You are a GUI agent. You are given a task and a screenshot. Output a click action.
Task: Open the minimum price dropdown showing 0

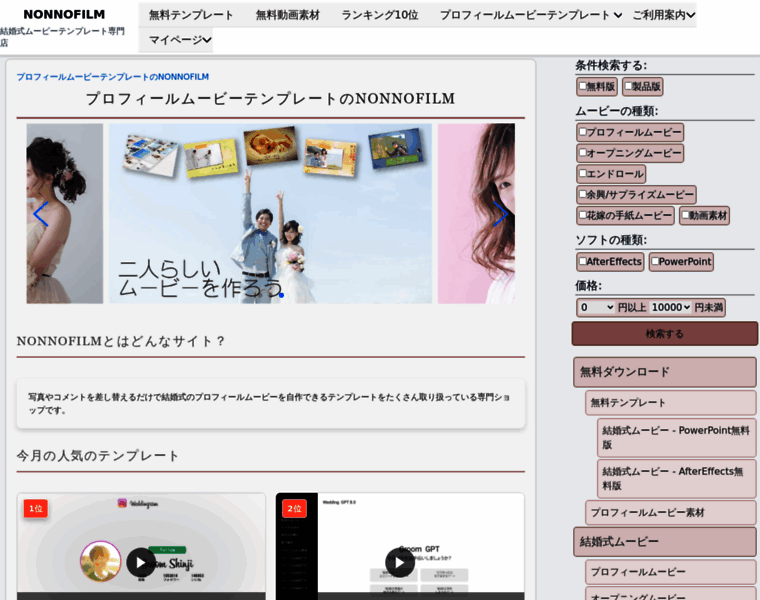tap(597, 307)
